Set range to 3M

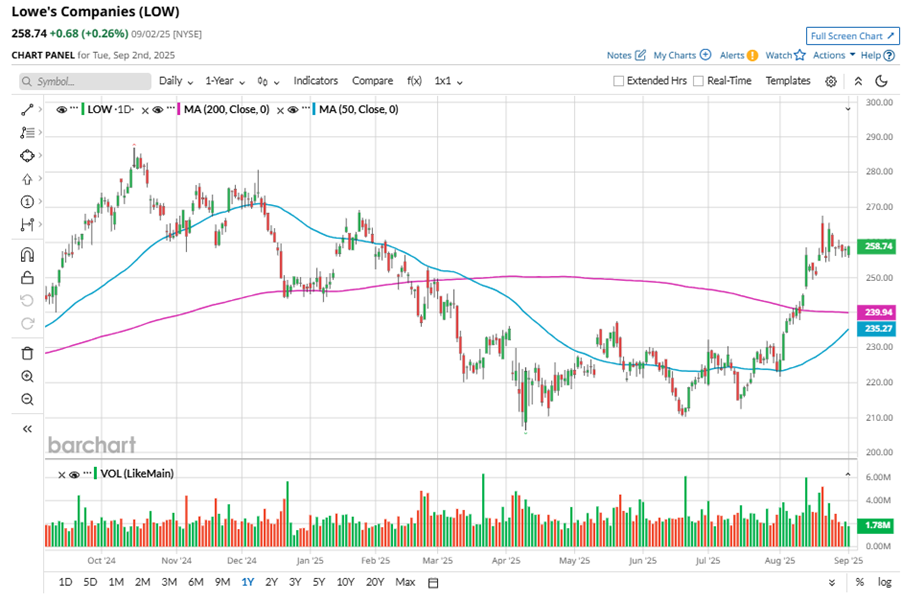169,582
